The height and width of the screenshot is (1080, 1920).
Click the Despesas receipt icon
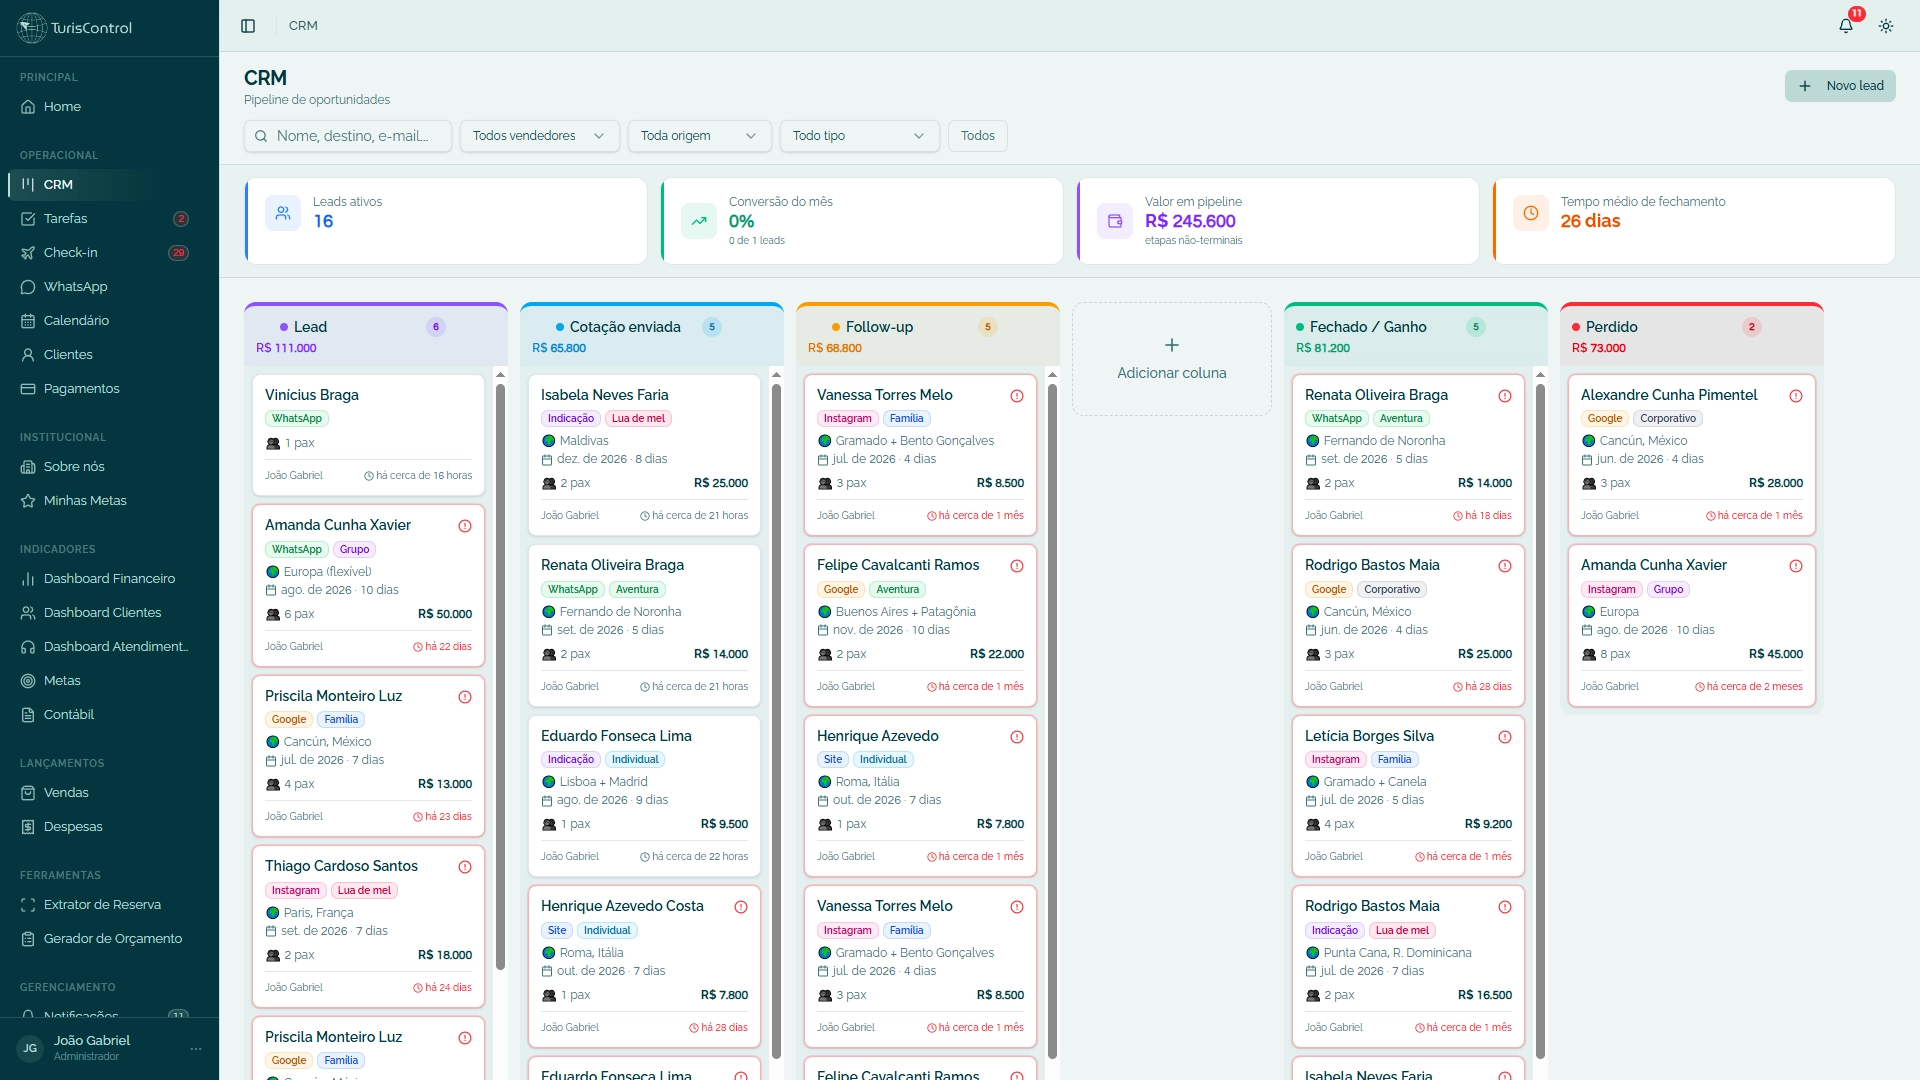tap(28, 827)
